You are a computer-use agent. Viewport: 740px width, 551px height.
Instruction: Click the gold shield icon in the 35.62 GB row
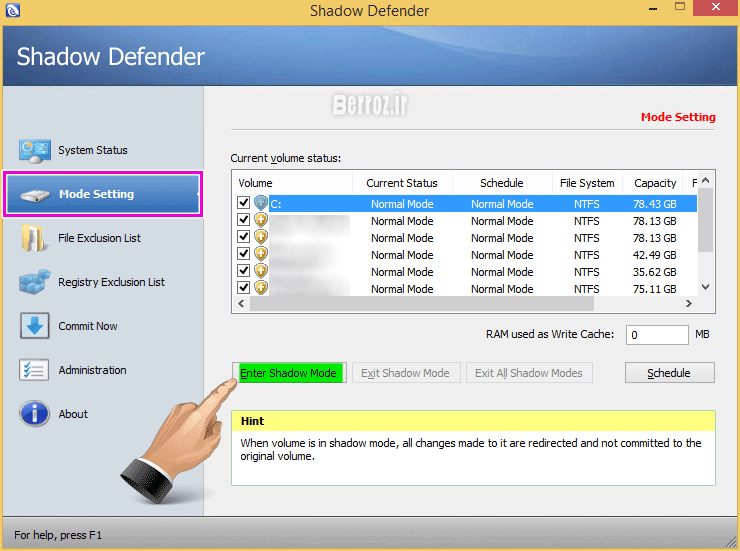[x=261, y=271]
